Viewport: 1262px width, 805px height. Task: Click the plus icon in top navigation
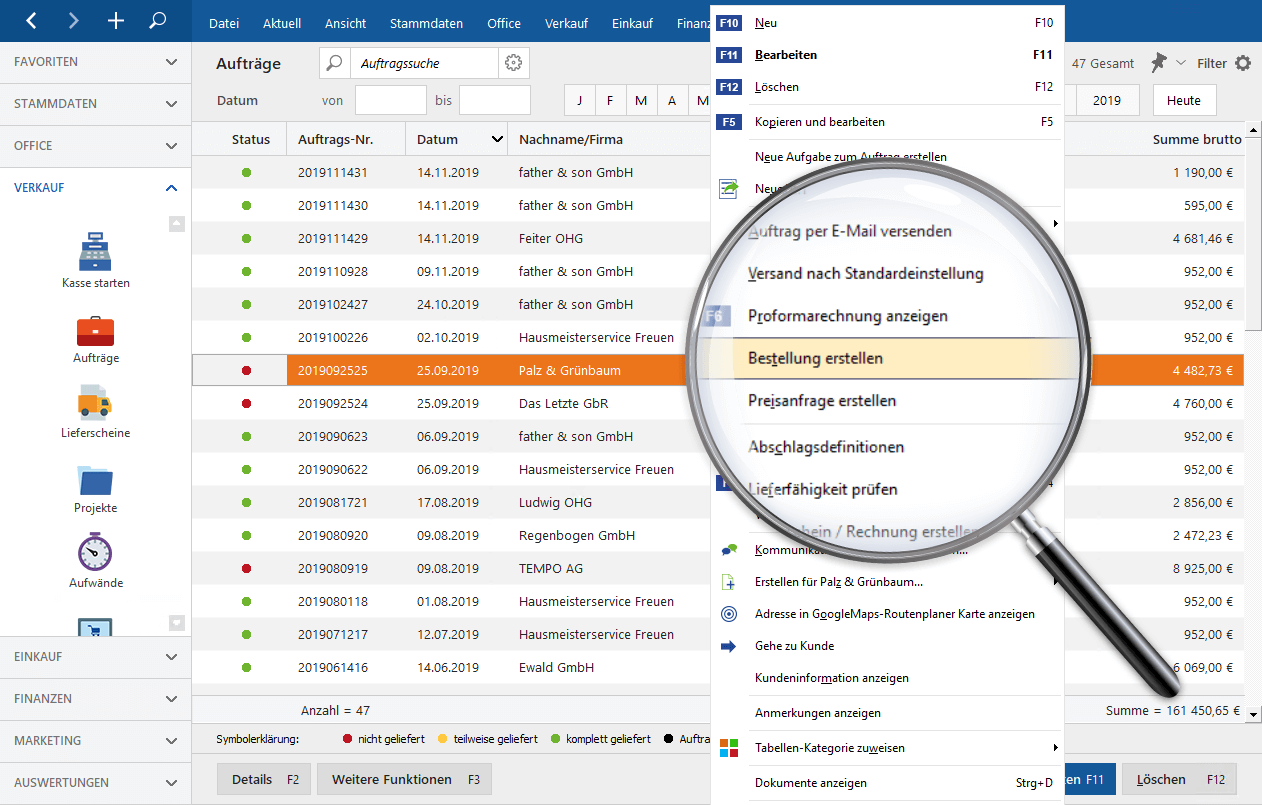(x=116, y=20)
